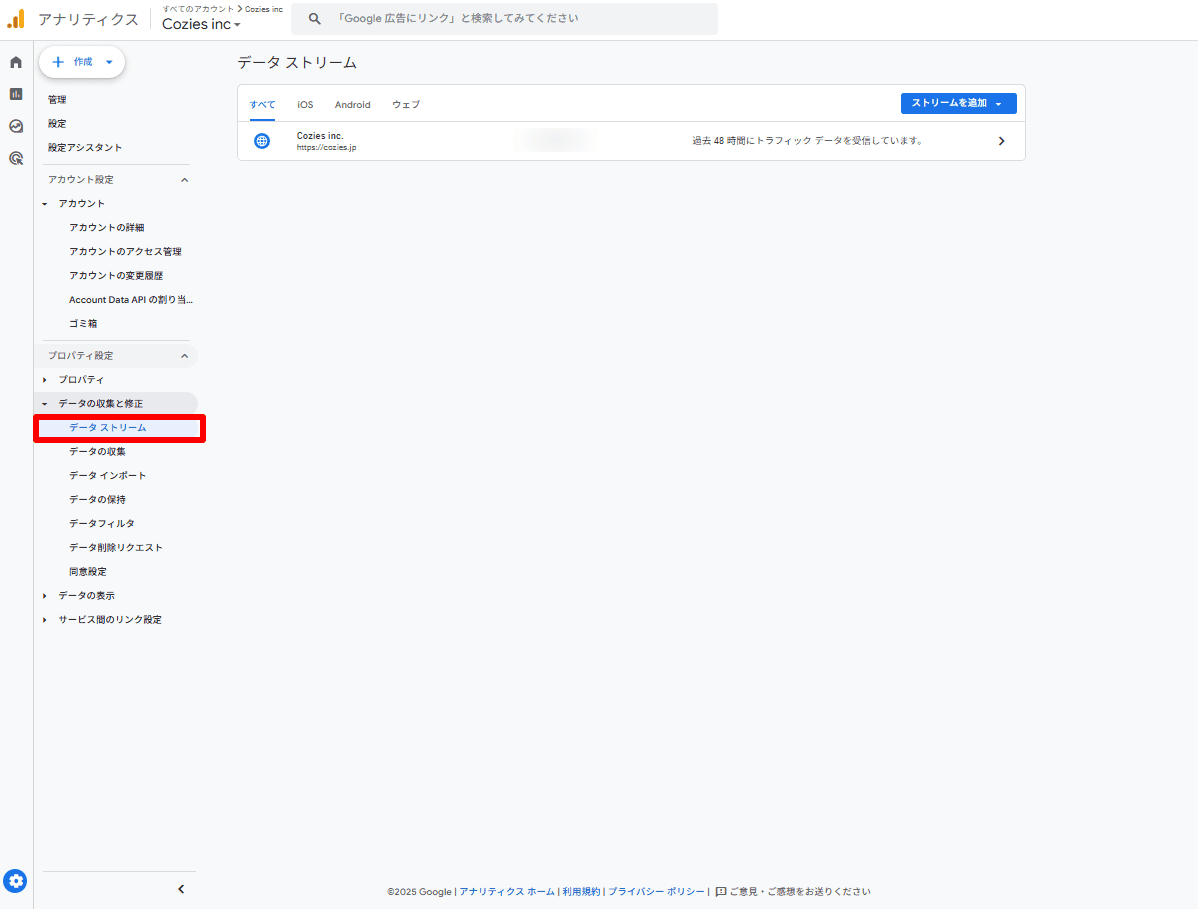
Task: Collapse データの収集と修正 tree node
Action: (44, 403)
